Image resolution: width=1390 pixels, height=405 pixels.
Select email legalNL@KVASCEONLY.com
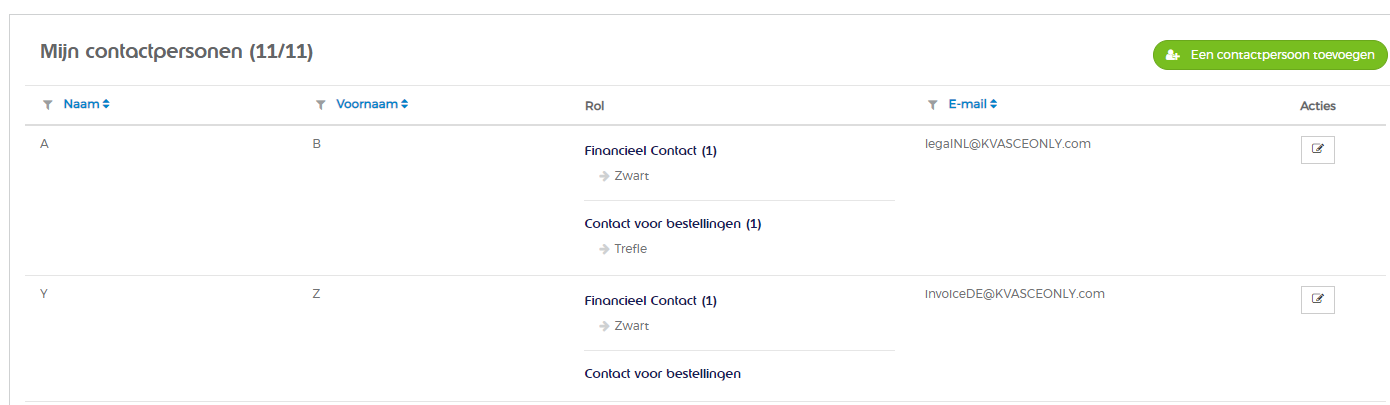[x=1008, y=144]
